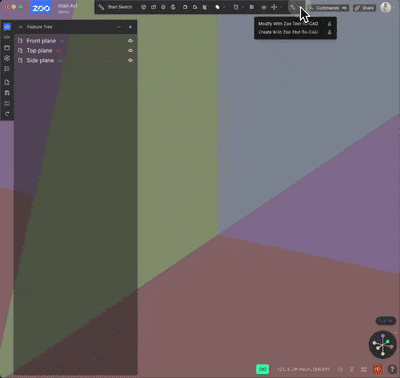The image size is (400, 378).
Task: Click the Start Sketch button
Action: point(116,7)
